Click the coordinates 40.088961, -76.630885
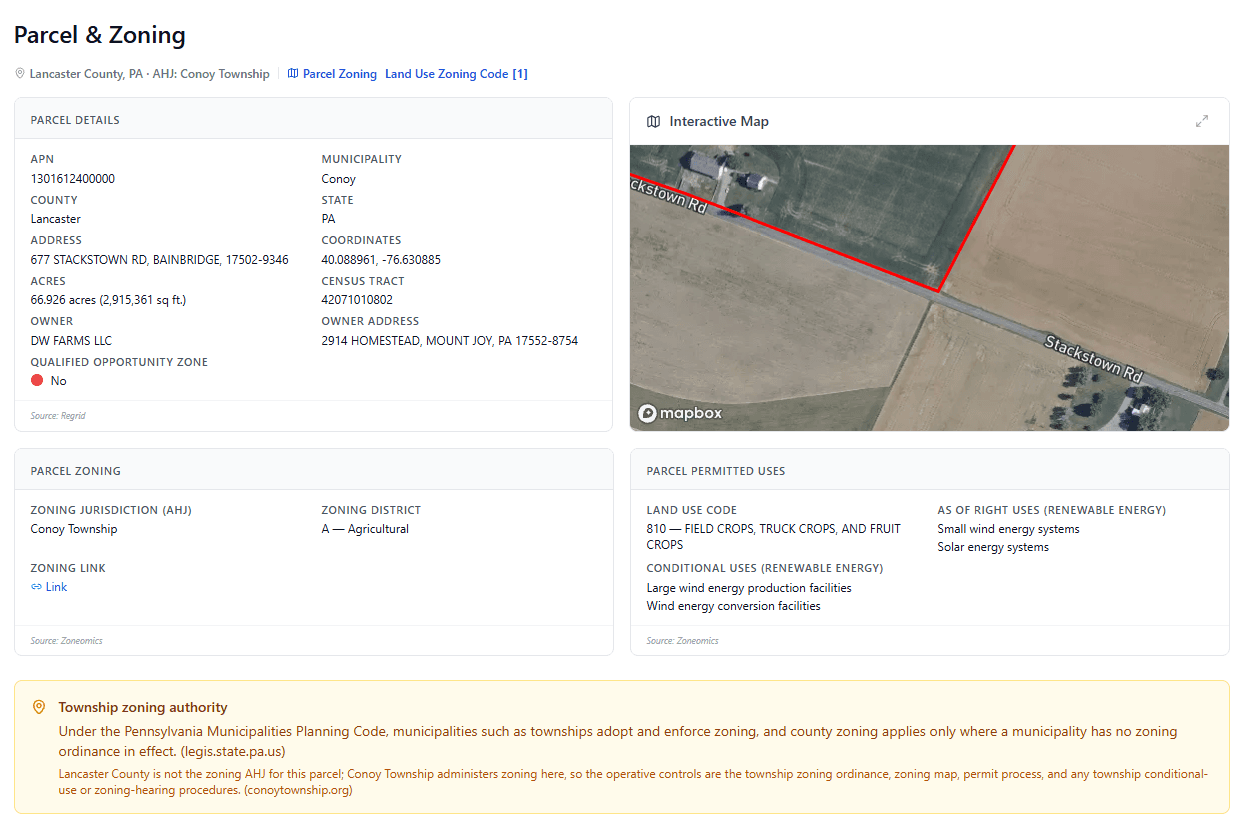This screenshot has height=820, width=1240. [x=381, y=260]
